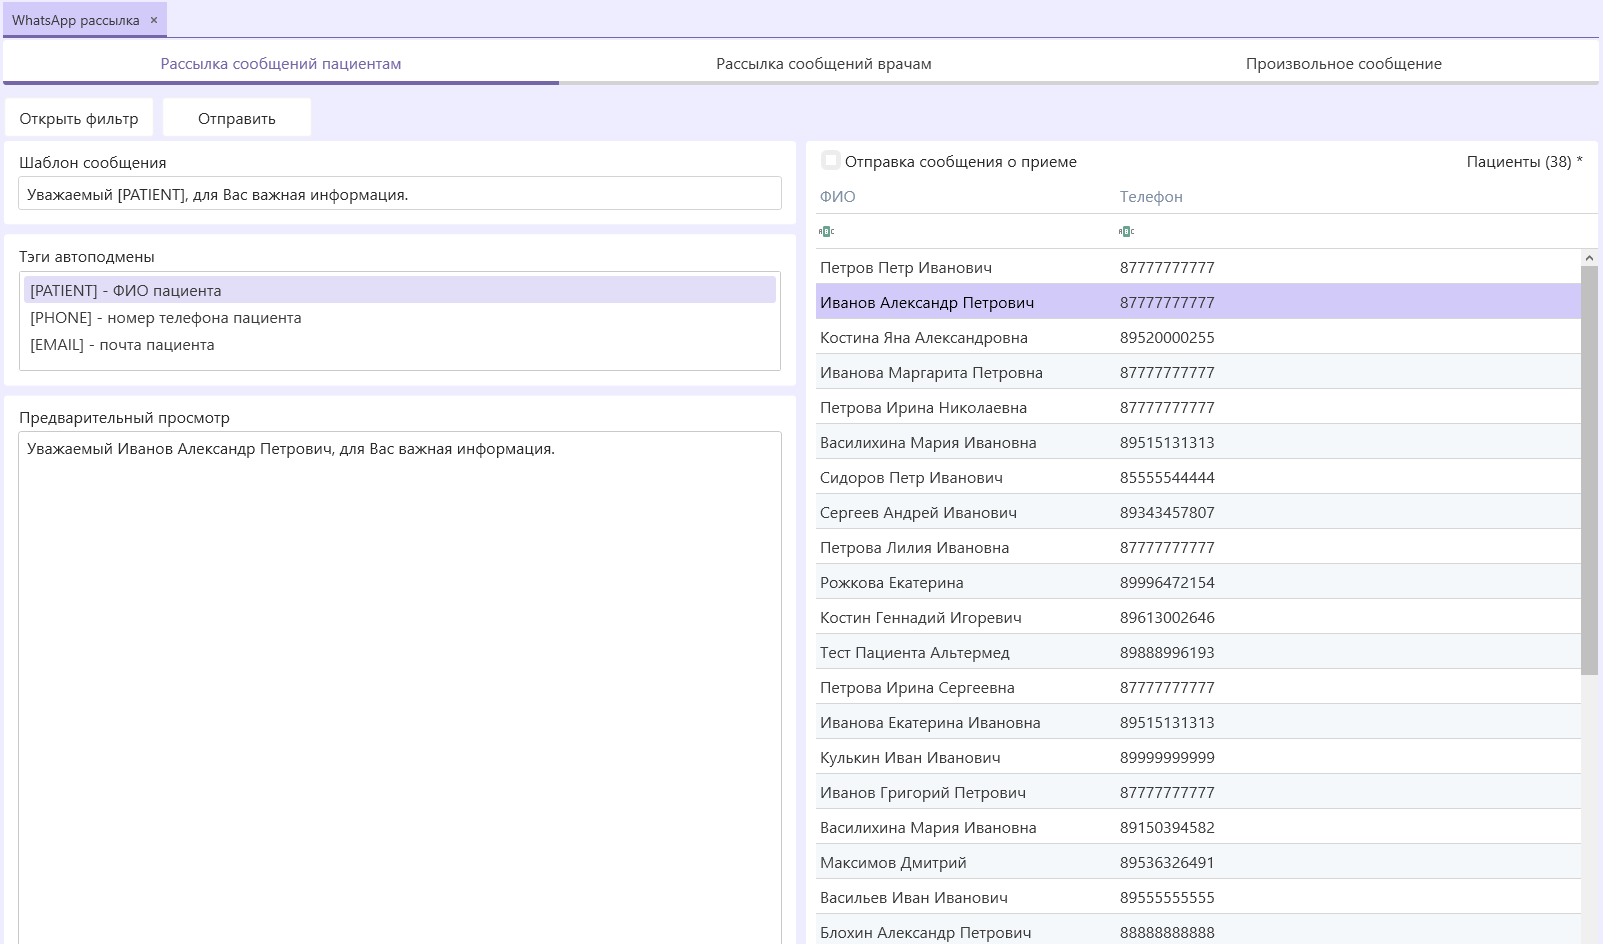The width and height of the screenshot is (1603, 944).
Task: Click in the Предварительный просмотр text area
Action: tap(400, 688)
